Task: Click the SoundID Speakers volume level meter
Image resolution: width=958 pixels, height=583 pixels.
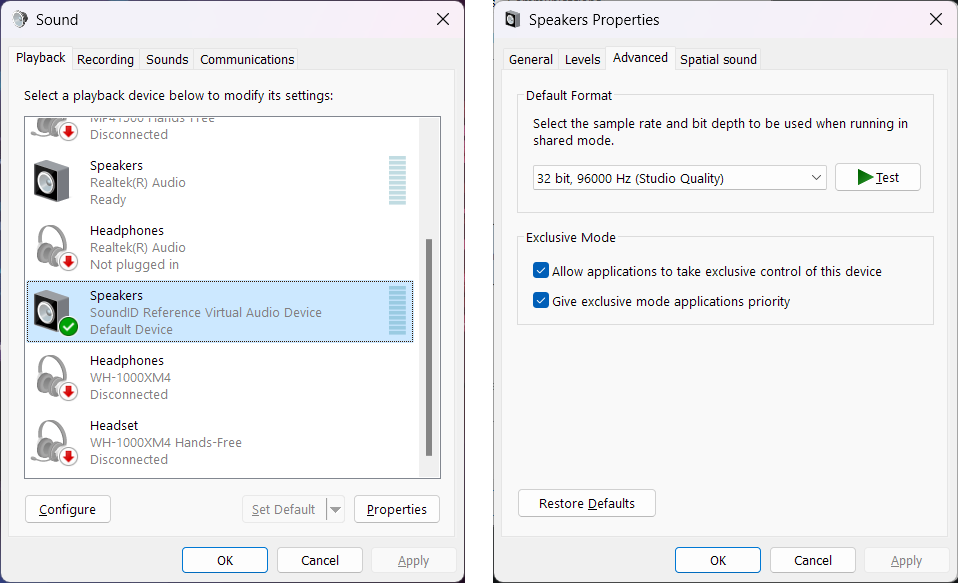Action: point(397,311)
